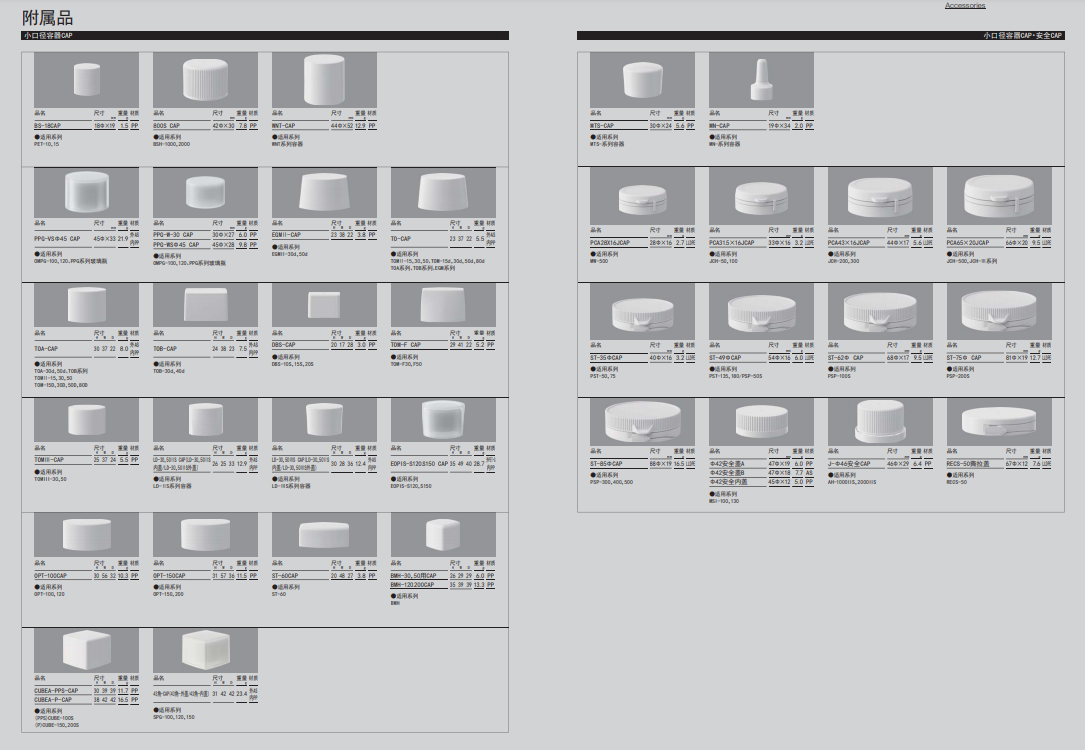Click the PPG-VSΦ45 CAP transparent cap photo
This screenshot has height=750, width=1085.
point(86,195)
